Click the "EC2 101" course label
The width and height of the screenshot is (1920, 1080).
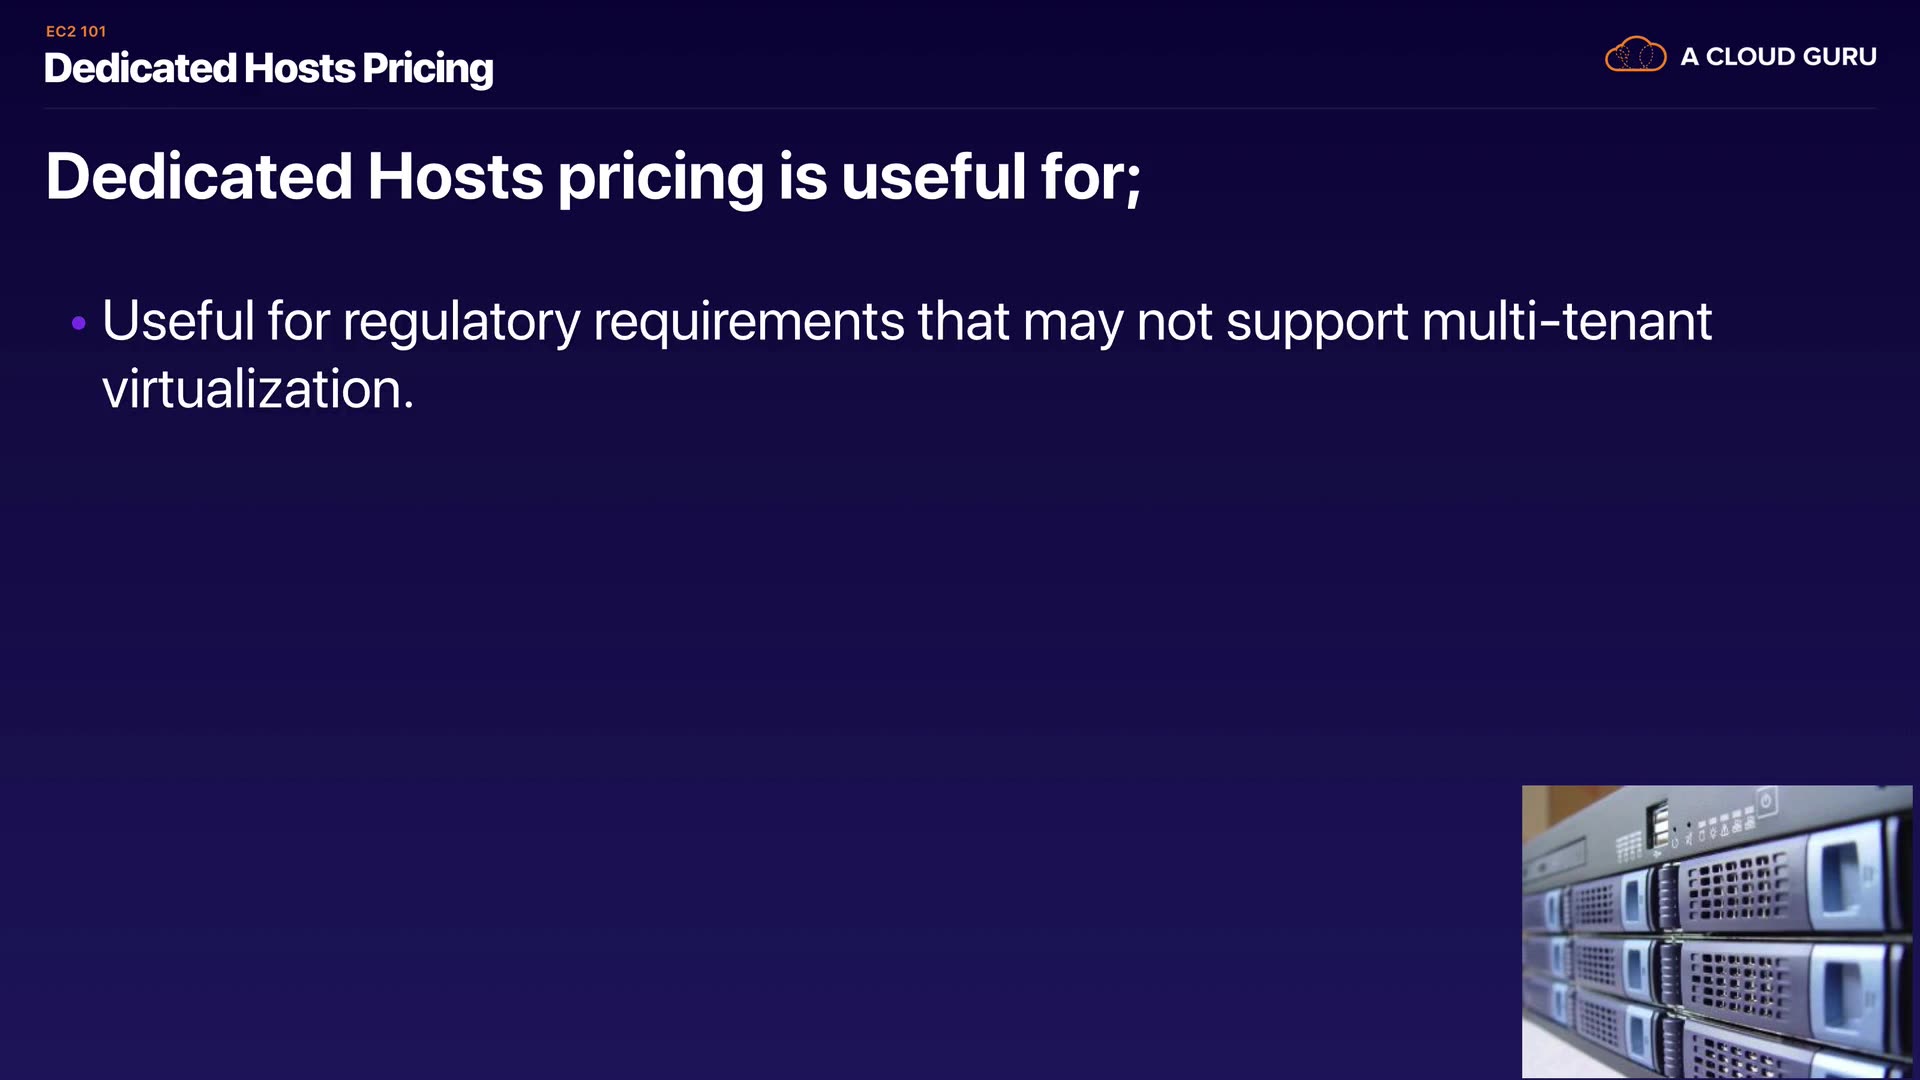coord(76,32)
